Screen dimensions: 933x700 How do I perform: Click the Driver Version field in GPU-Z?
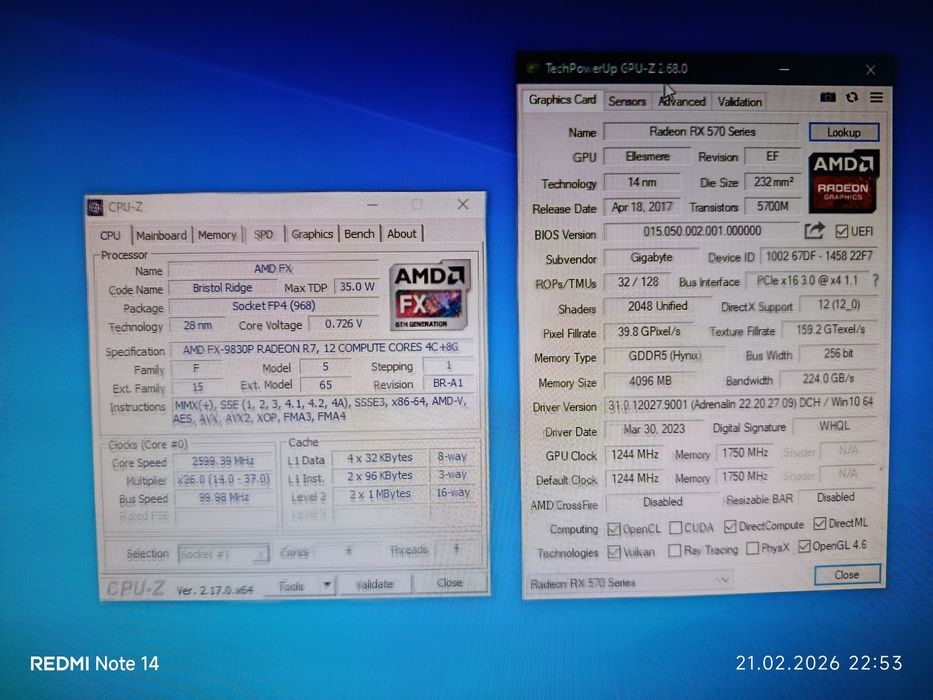(740, 404)
